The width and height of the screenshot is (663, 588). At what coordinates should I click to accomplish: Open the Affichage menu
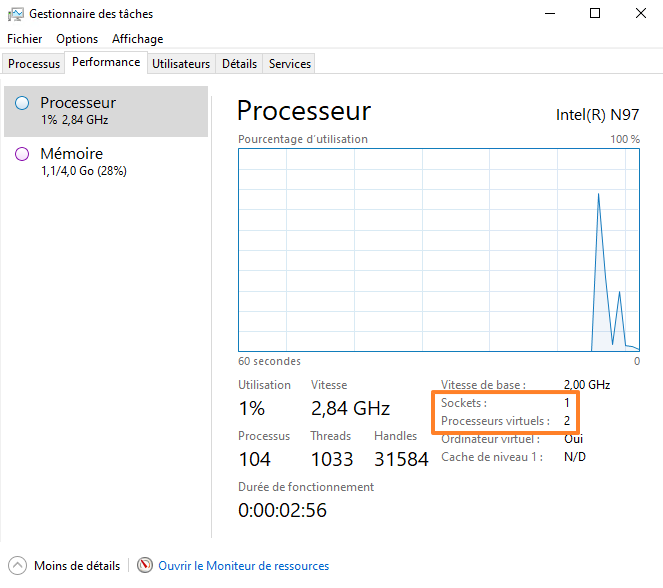coord(137,39)
